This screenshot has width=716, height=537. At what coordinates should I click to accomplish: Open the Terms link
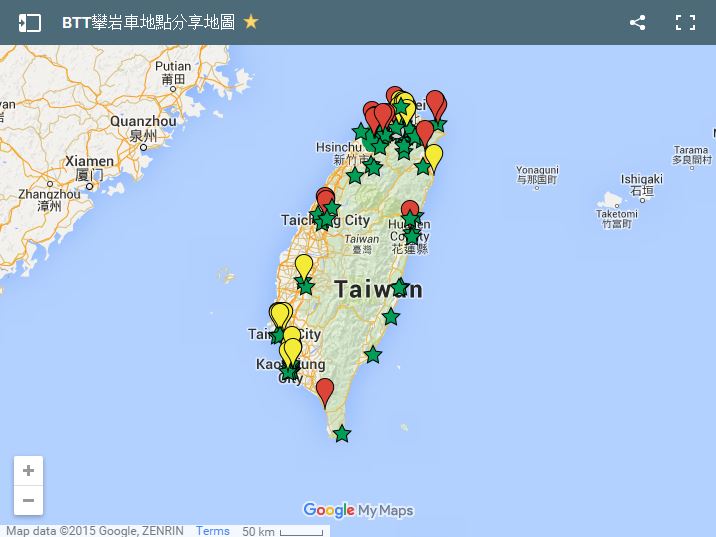[213, 531]
